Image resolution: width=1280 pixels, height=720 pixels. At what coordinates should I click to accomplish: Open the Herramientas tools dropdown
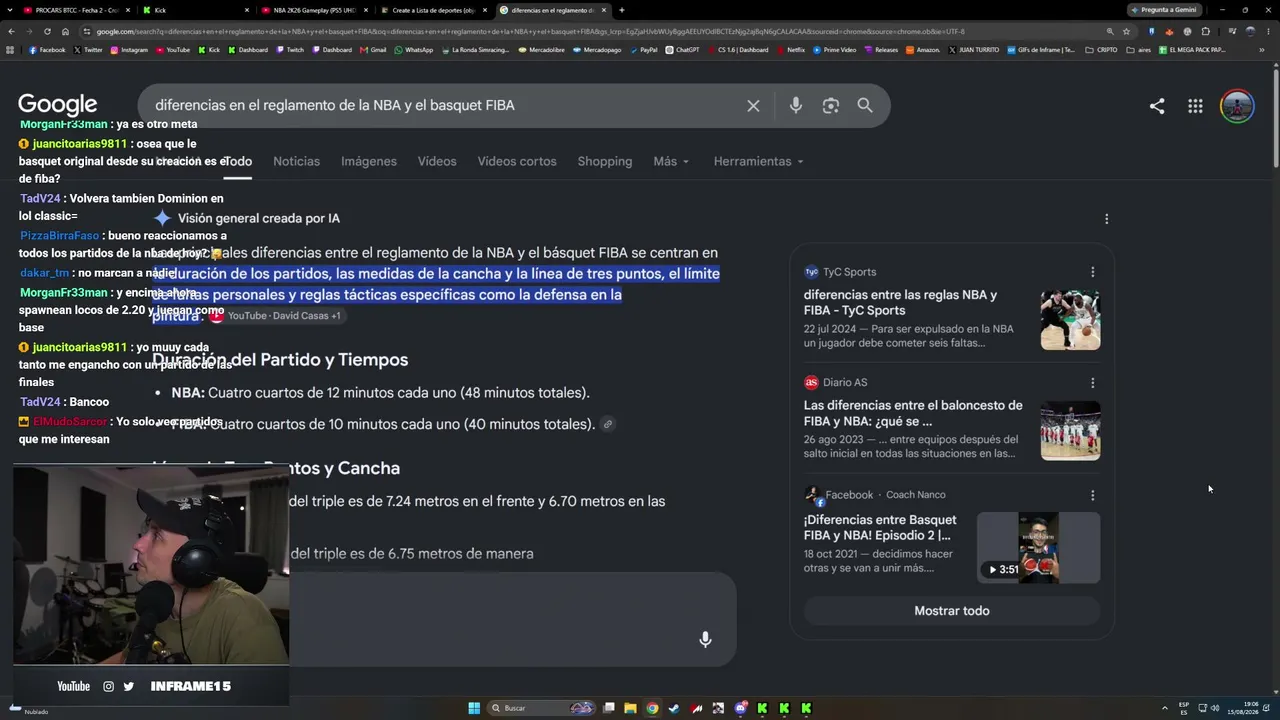[x=758, y=161]
